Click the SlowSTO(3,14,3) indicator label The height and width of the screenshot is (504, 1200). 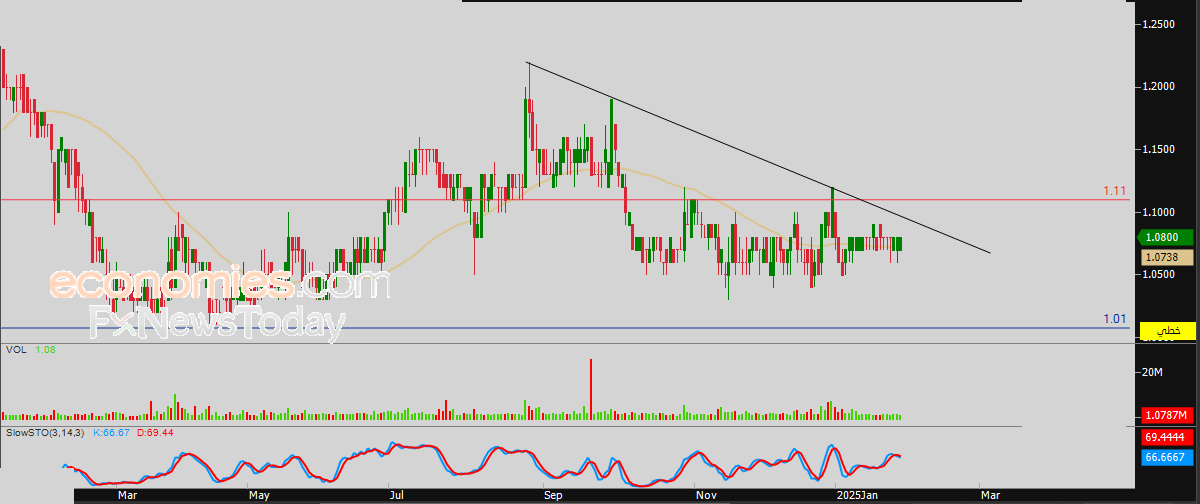click(x=46, y=432)
